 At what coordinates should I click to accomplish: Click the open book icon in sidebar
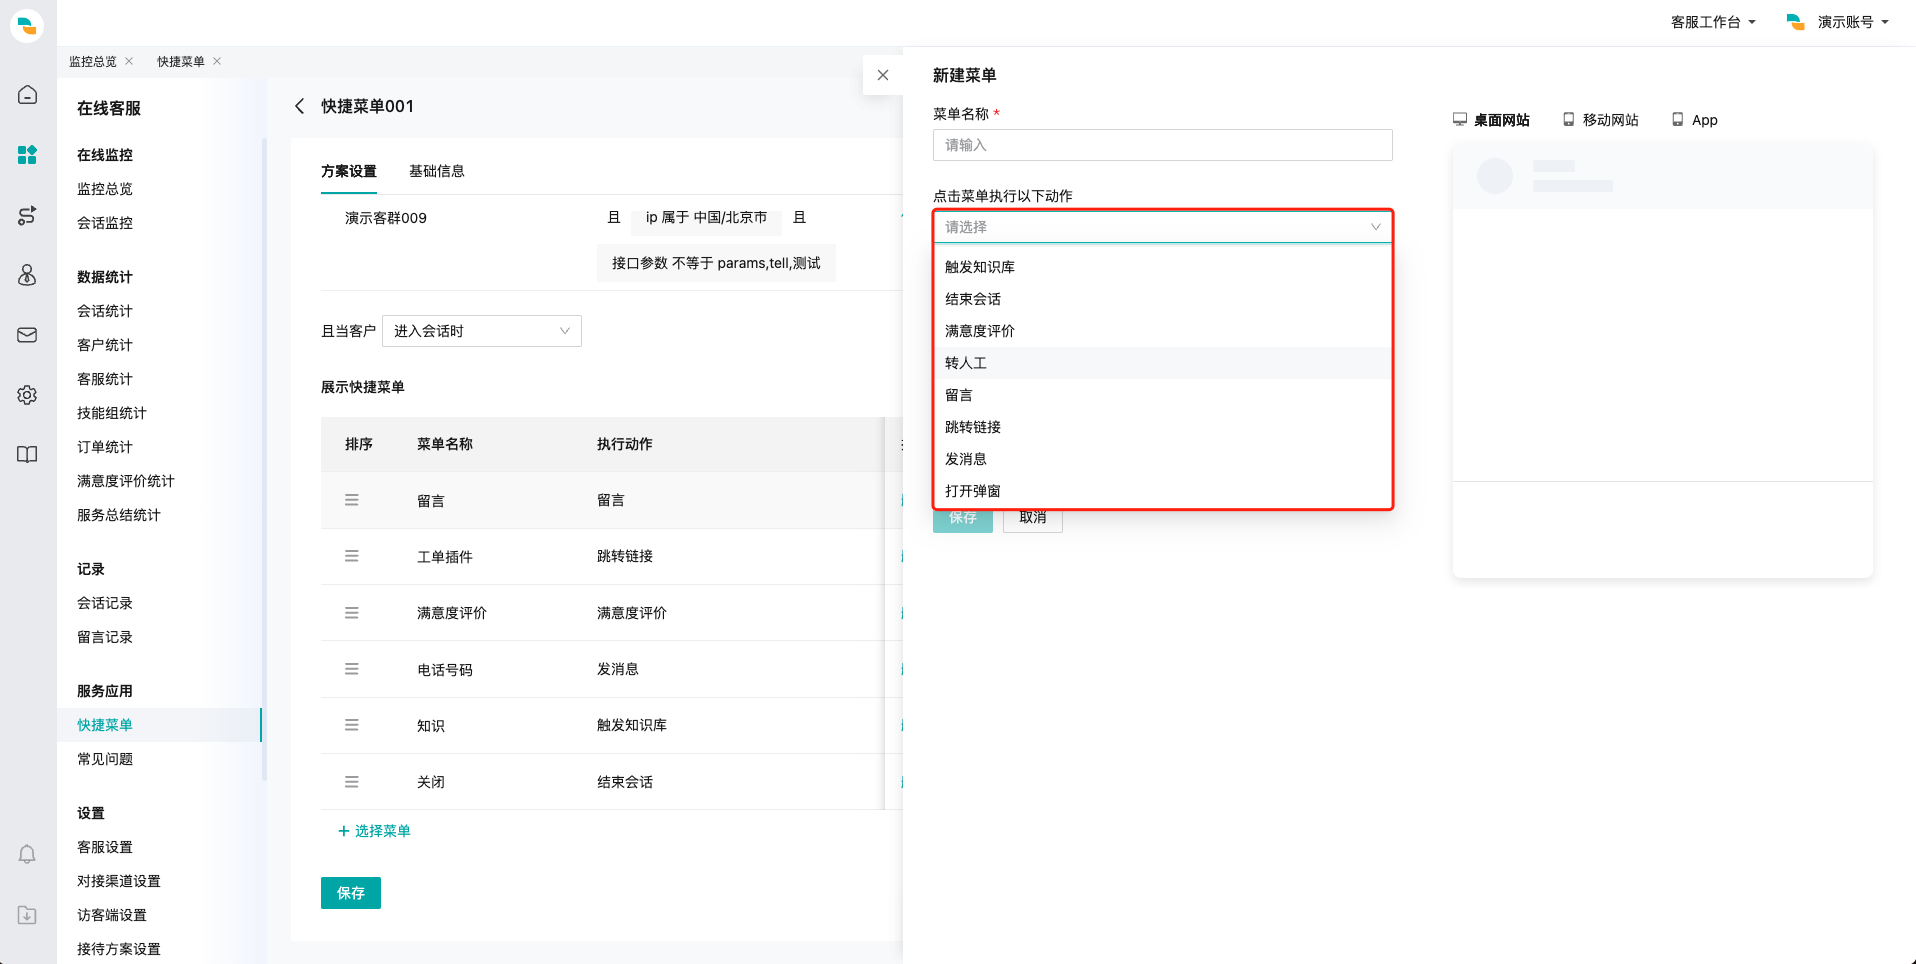(x=27, y=455)
